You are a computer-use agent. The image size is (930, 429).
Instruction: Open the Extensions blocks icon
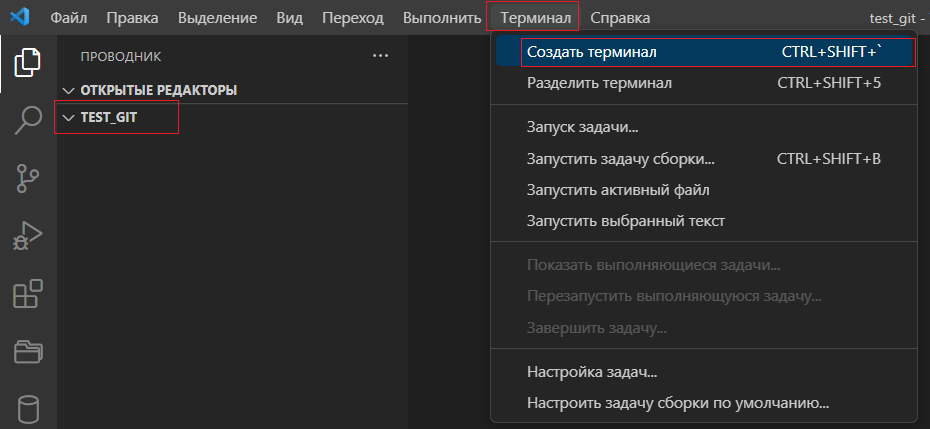coord(28,294)
